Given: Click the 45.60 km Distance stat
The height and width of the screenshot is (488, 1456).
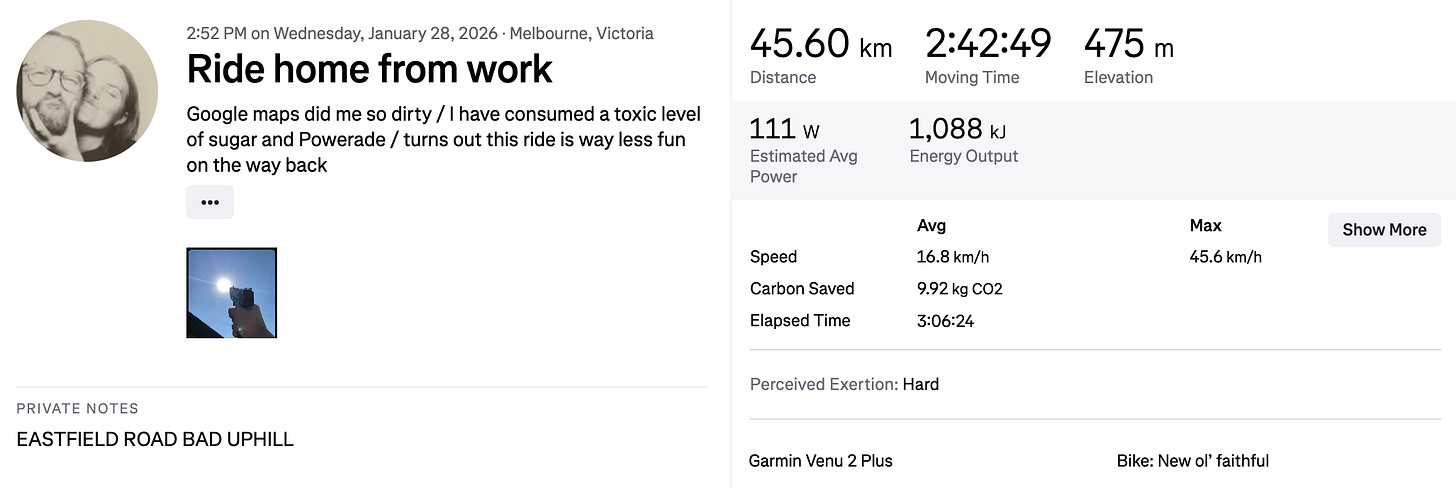Looking at the screenshot, I should tap(821, 55).
